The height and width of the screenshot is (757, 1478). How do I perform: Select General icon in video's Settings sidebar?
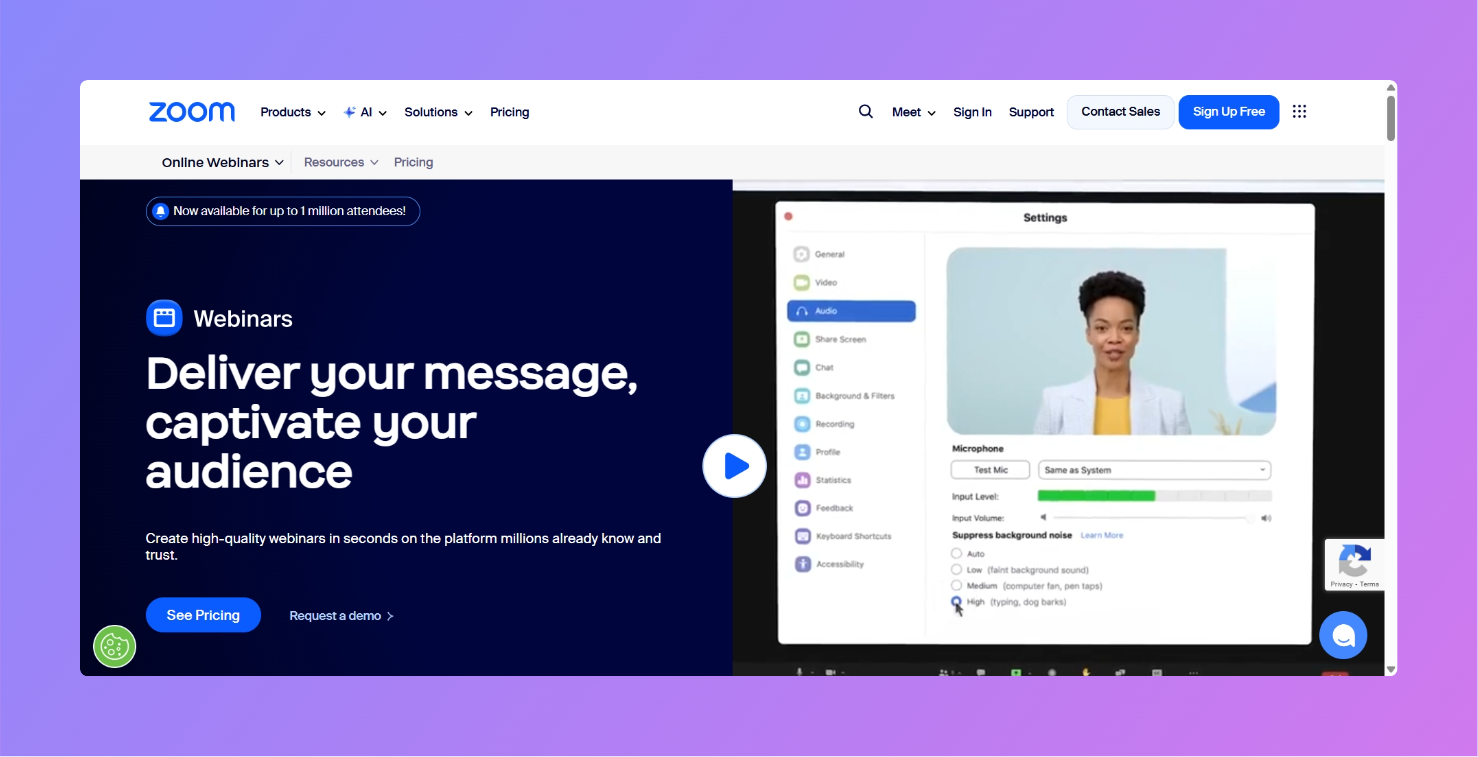point(801,254)
